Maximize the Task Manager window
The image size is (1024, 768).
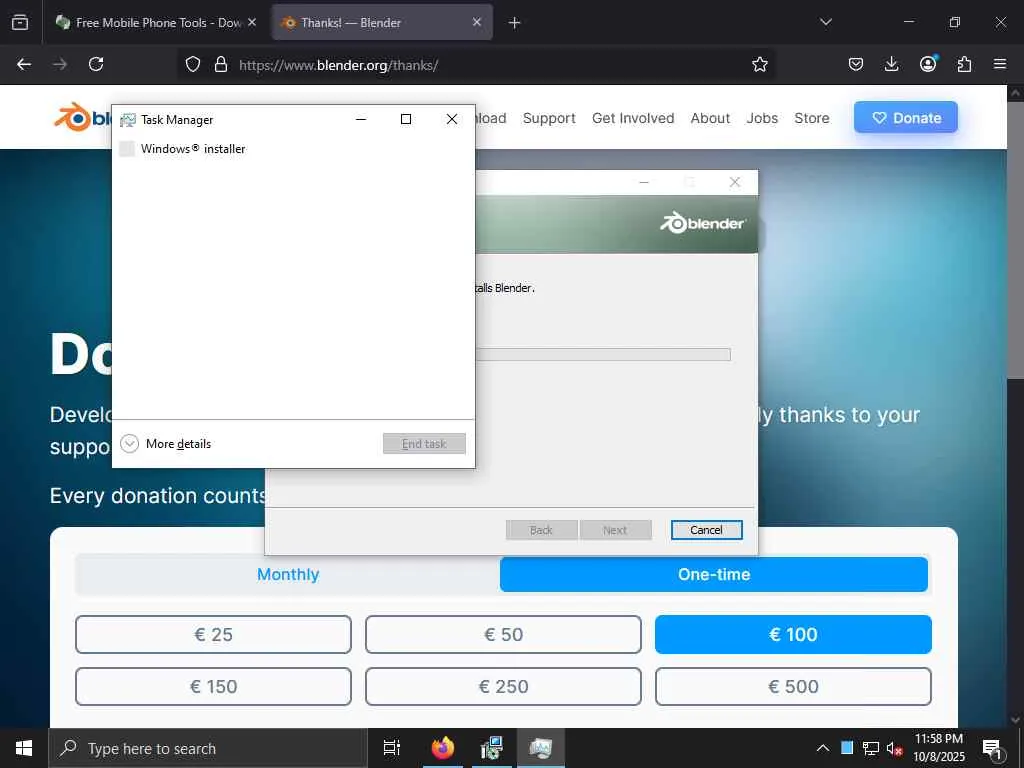[x=406, y=119]
